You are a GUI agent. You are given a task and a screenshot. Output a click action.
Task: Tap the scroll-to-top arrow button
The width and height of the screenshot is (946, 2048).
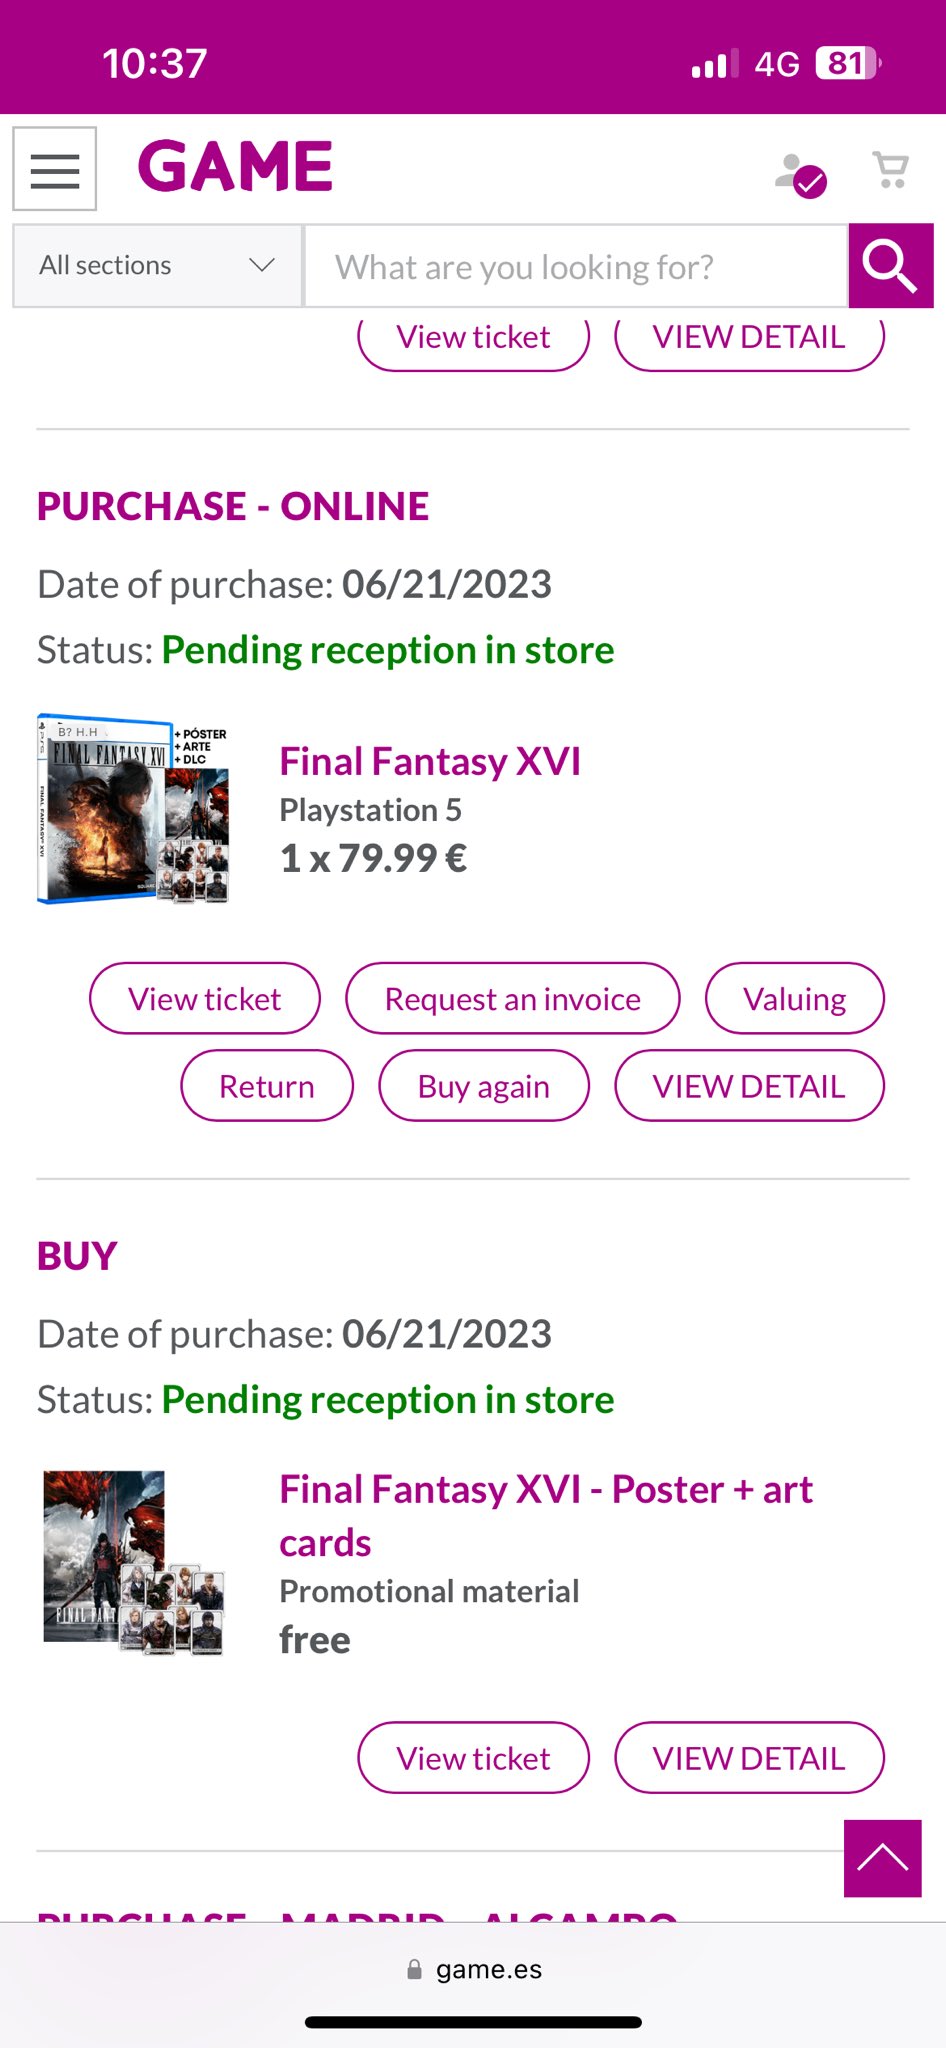click(882, 1858)
